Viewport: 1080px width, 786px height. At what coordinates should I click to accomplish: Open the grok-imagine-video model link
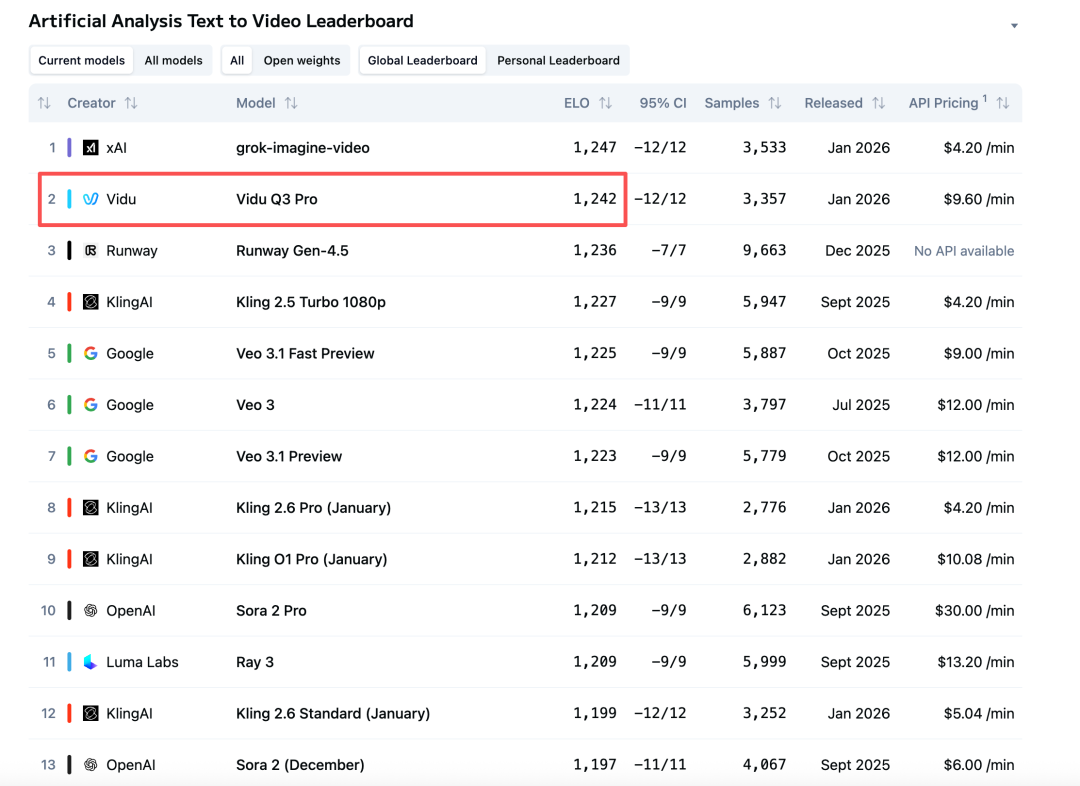click(302, 148)
